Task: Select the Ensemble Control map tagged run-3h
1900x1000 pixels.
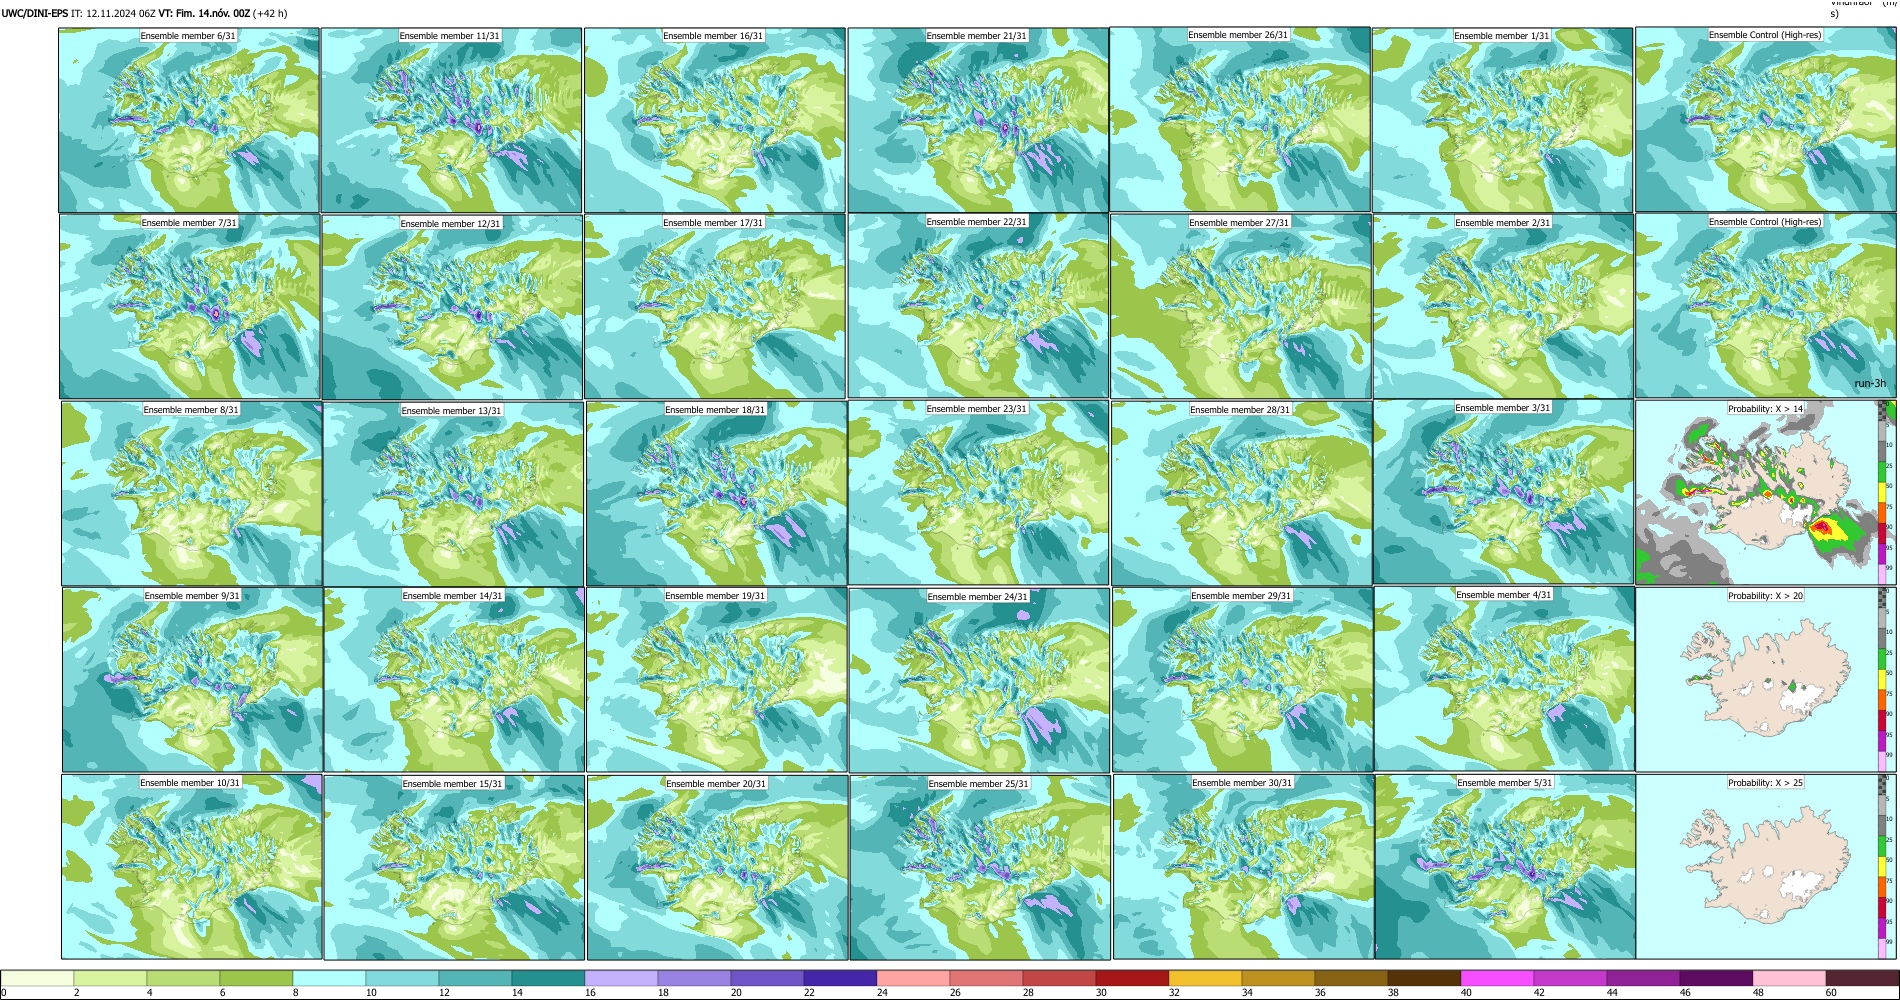Action: click(x=1765, y=306)
